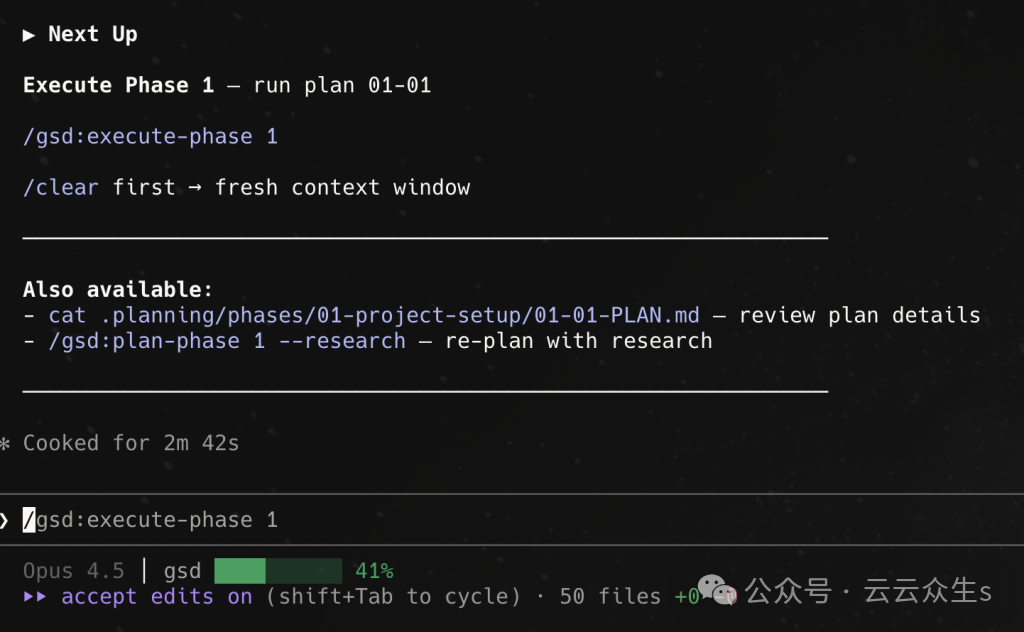Image resolution: width=1024 pixels, height=632 pixels.
Task: Click the '50 files' status entry
Action: pyautogui.click(x=610, y=596)
